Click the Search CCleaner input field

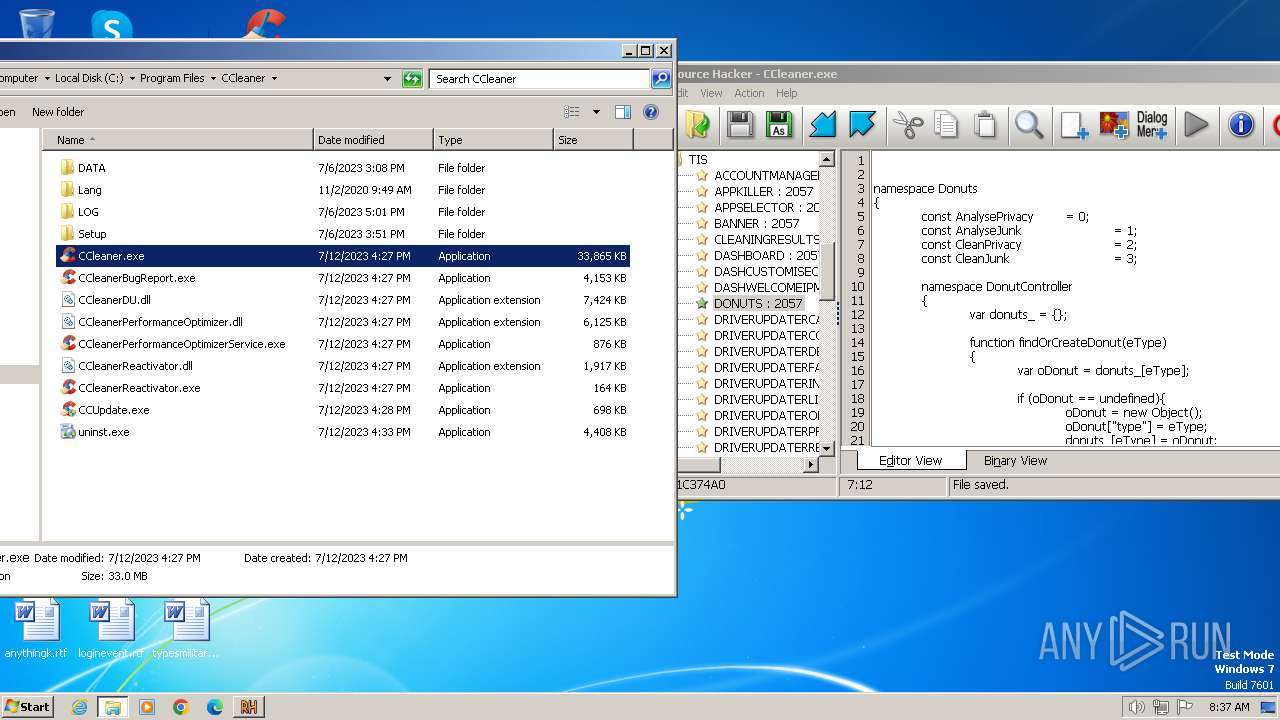[540, 78]
